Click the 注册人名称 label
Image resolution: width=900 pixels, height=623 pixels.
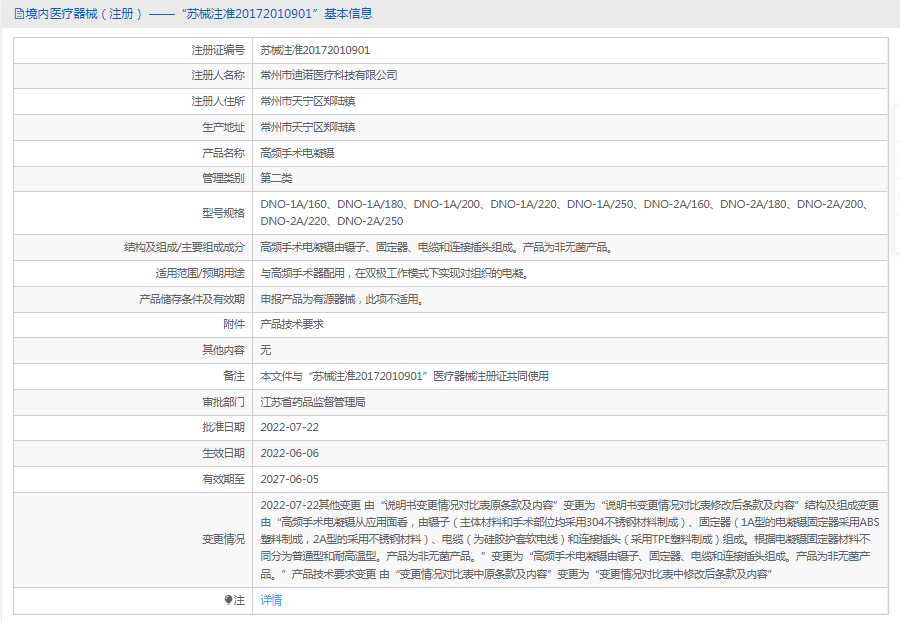[218, 75]
